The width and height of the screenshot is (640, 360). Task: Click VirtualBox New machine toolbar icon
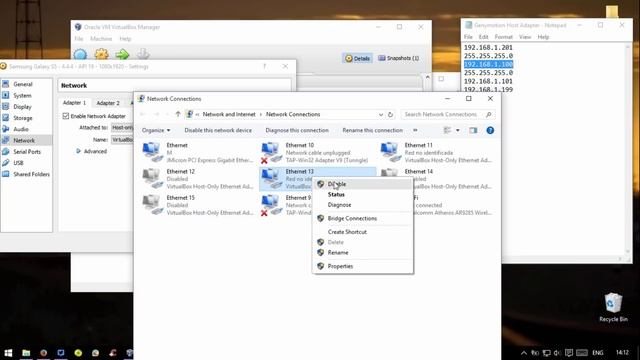coord(80,55)
